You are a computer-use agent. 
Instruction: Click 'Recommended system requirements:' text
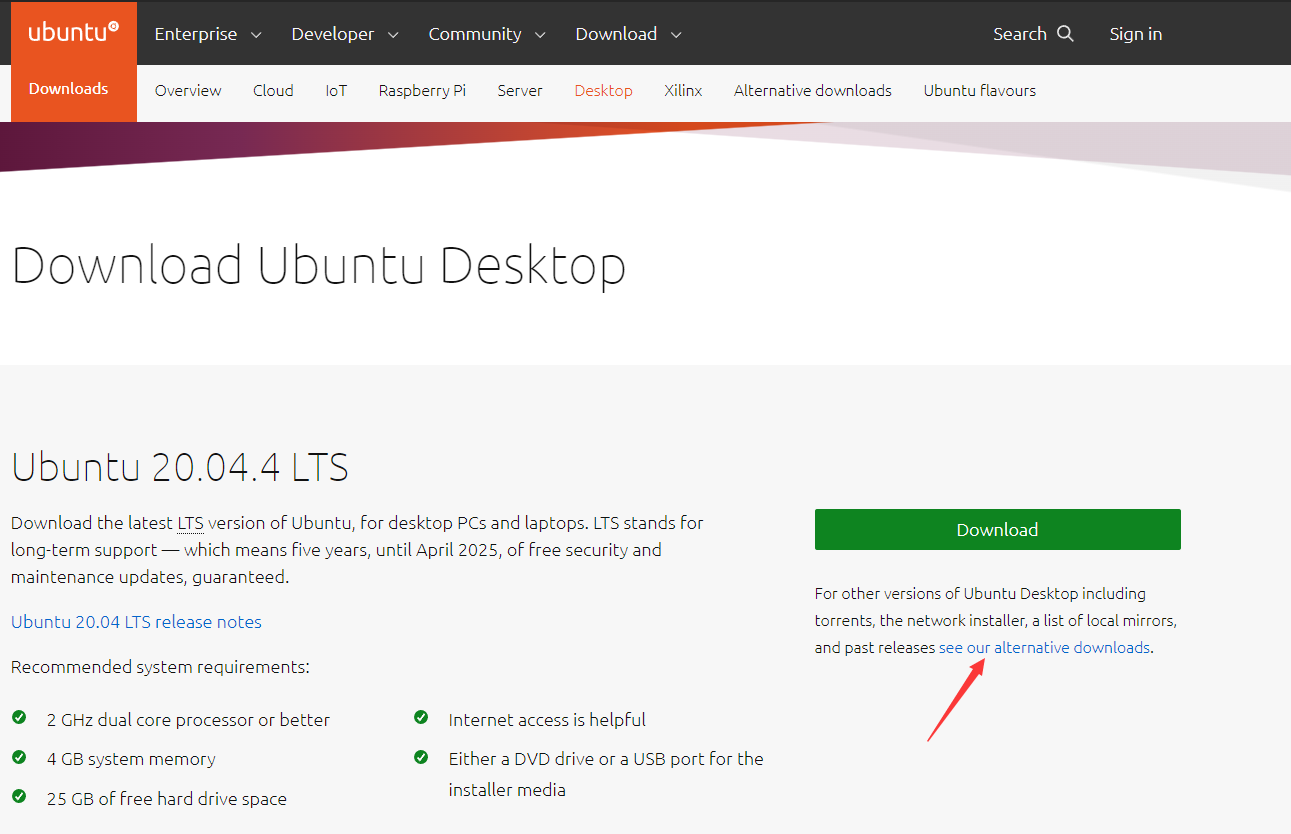point(160,667)
